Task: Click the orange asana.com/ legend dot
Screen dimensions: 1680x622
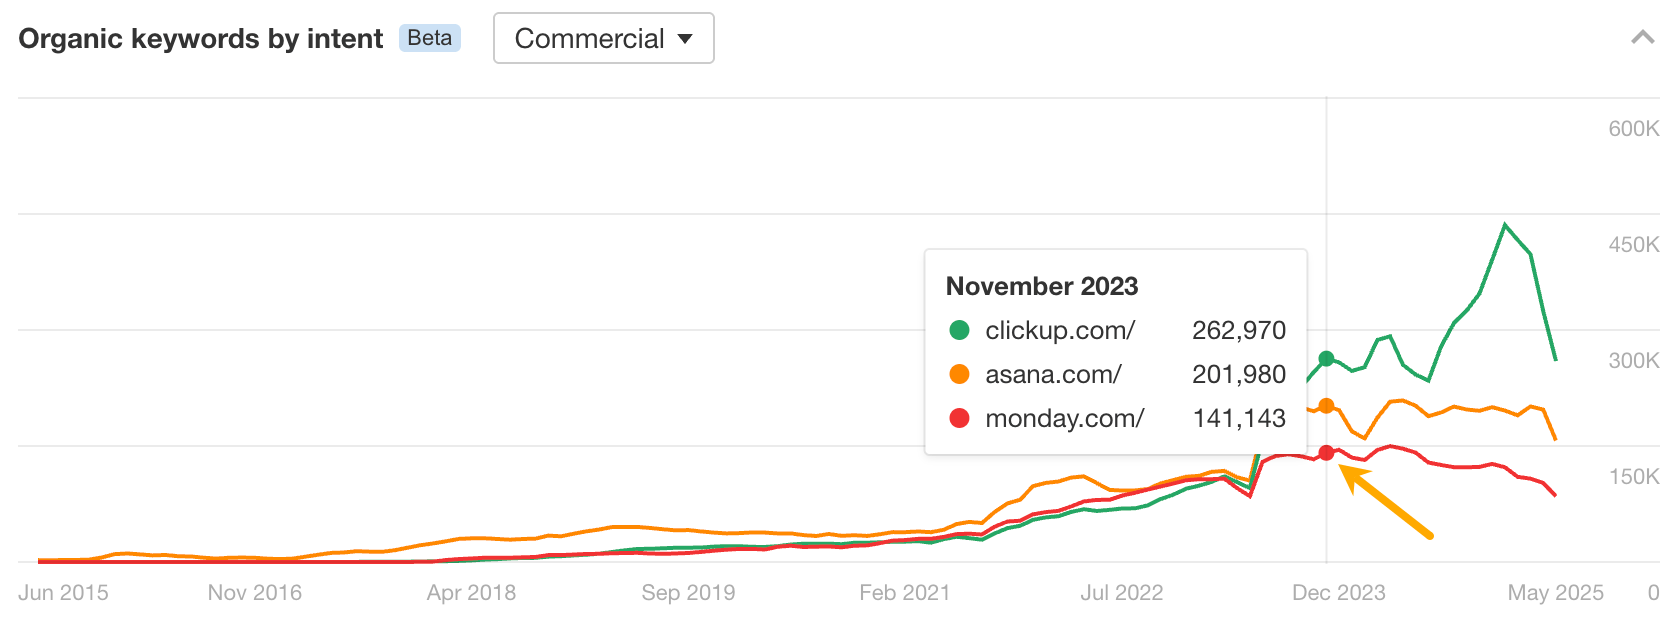Action: point(959,374)
